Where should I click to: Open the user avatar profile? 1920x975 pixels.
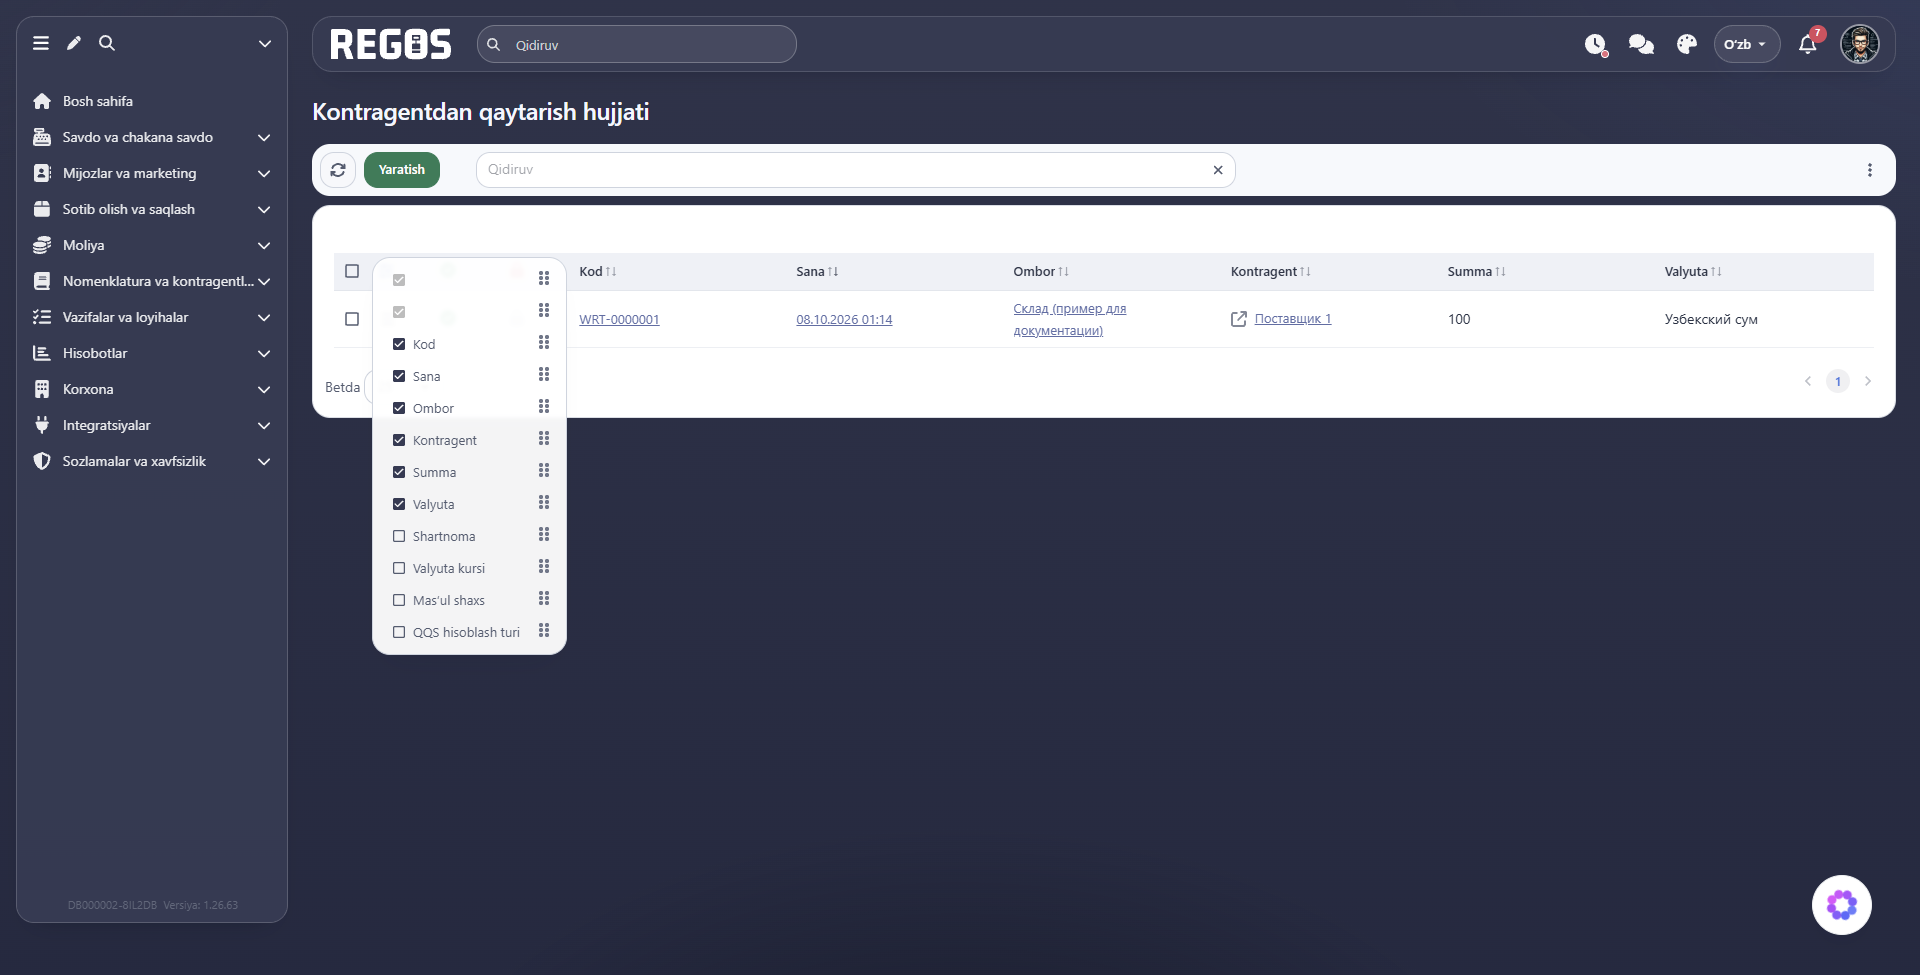click(x=1860, y=44)
